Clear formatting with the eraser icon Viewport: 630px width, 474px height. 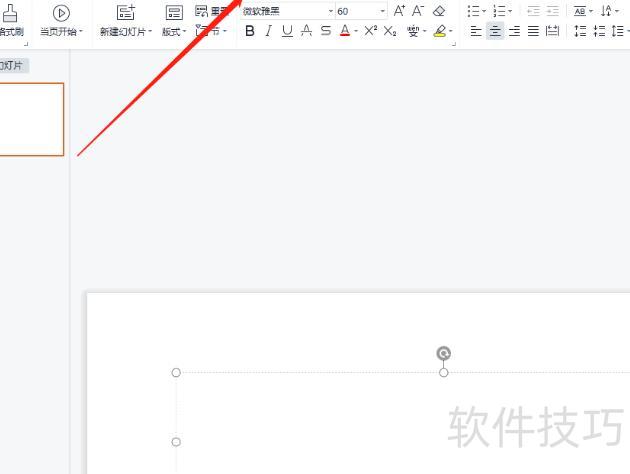439,11
